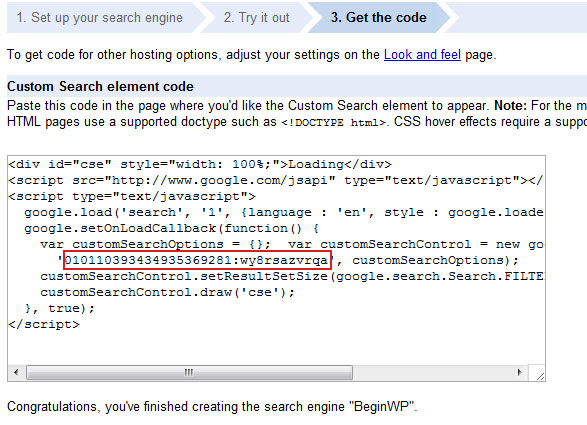Click the <div id="cse" line of code
Screen dimensions: 587x425
click(200, 164)
